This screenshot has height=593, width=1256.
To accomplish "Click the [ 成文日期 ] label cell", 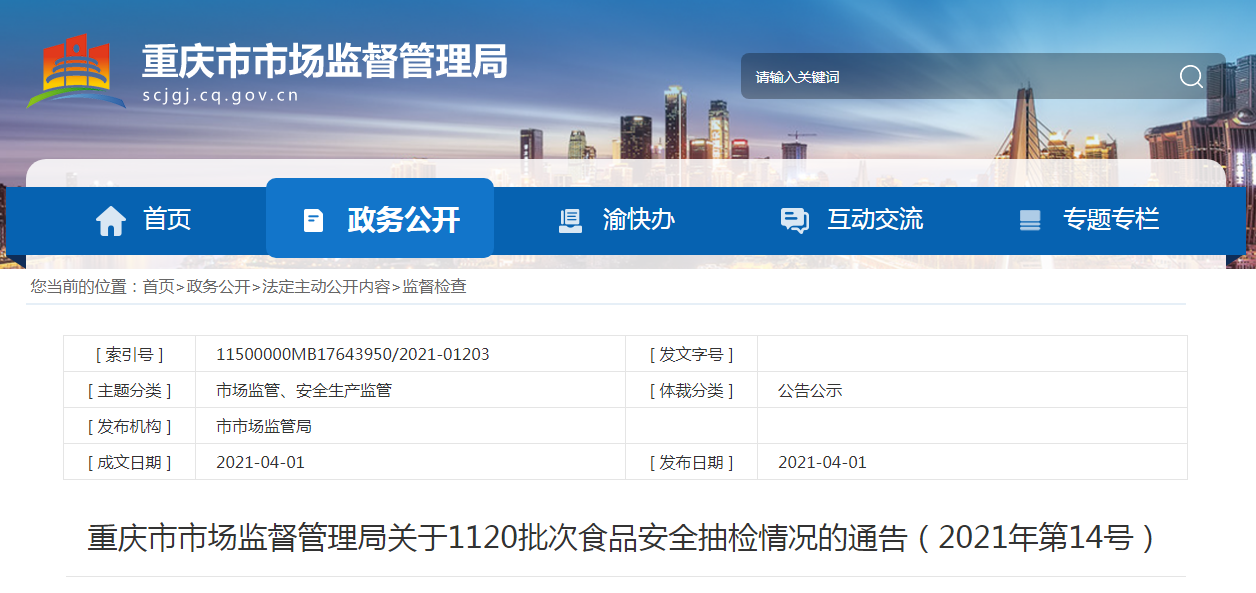I will click(129, 462).
